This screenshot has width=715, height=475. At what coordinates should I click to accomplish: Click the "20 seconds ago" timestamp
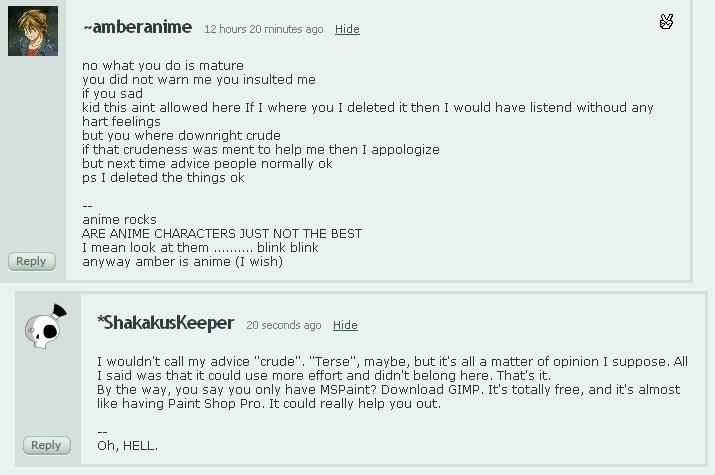(x=283, y=326)
